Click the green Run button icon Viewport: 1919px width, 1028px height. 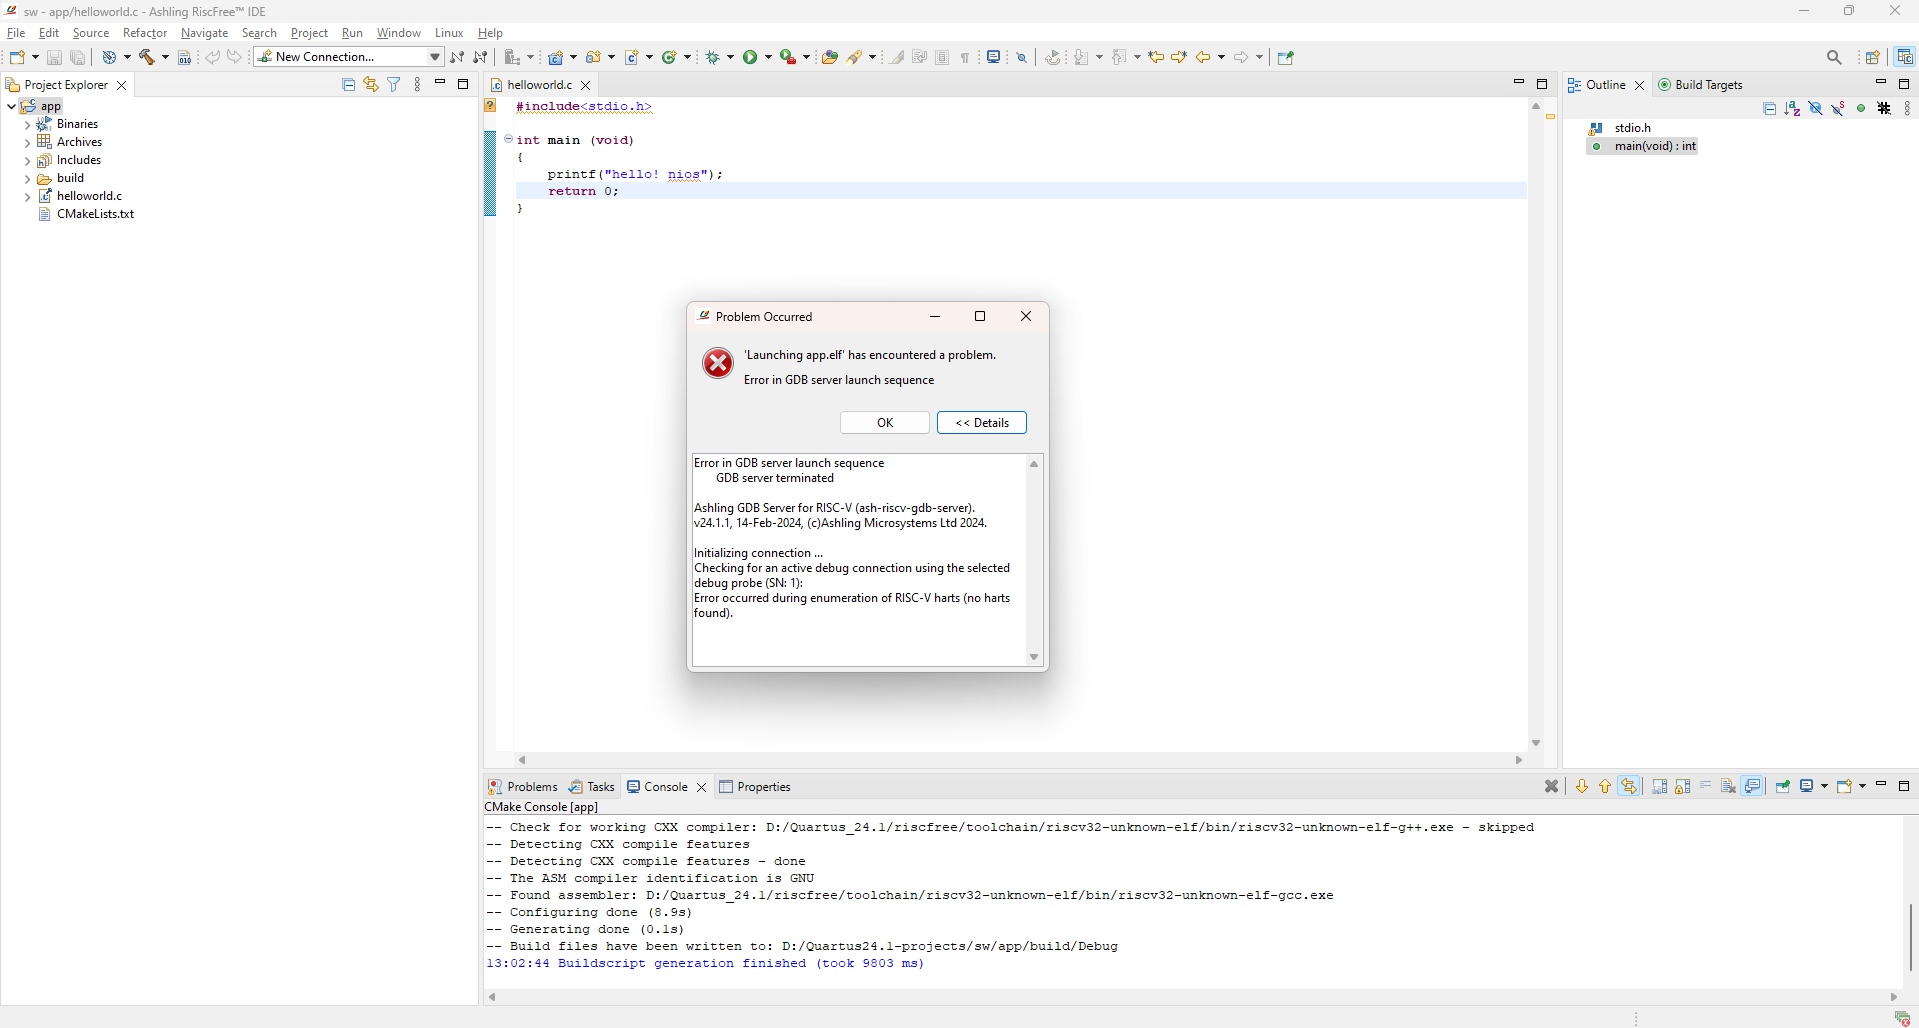point(750,57)
